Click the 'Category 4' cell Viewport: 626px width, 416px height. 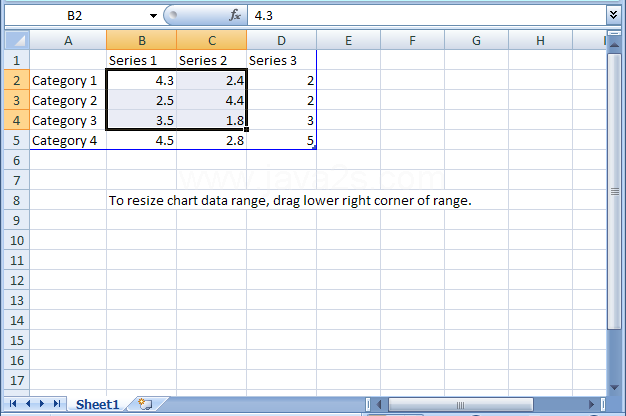pos(68,140)
